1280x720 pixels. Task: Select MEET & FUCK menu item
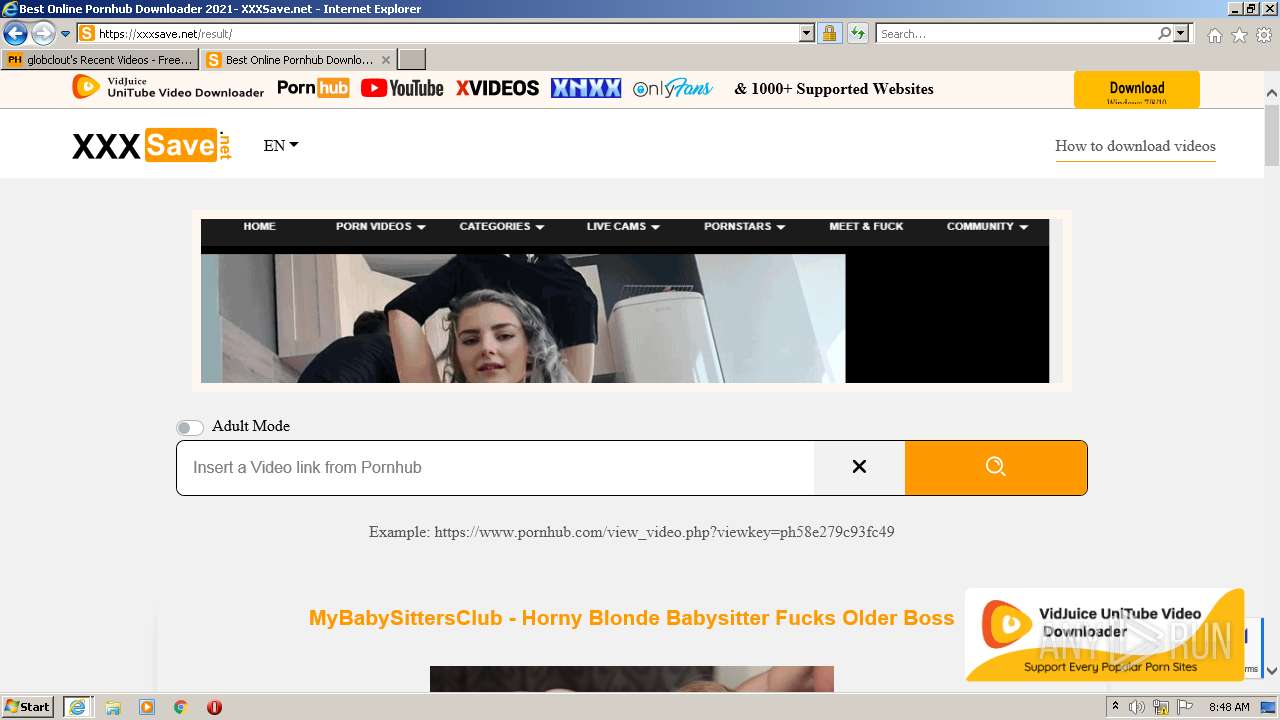[866, 226]
